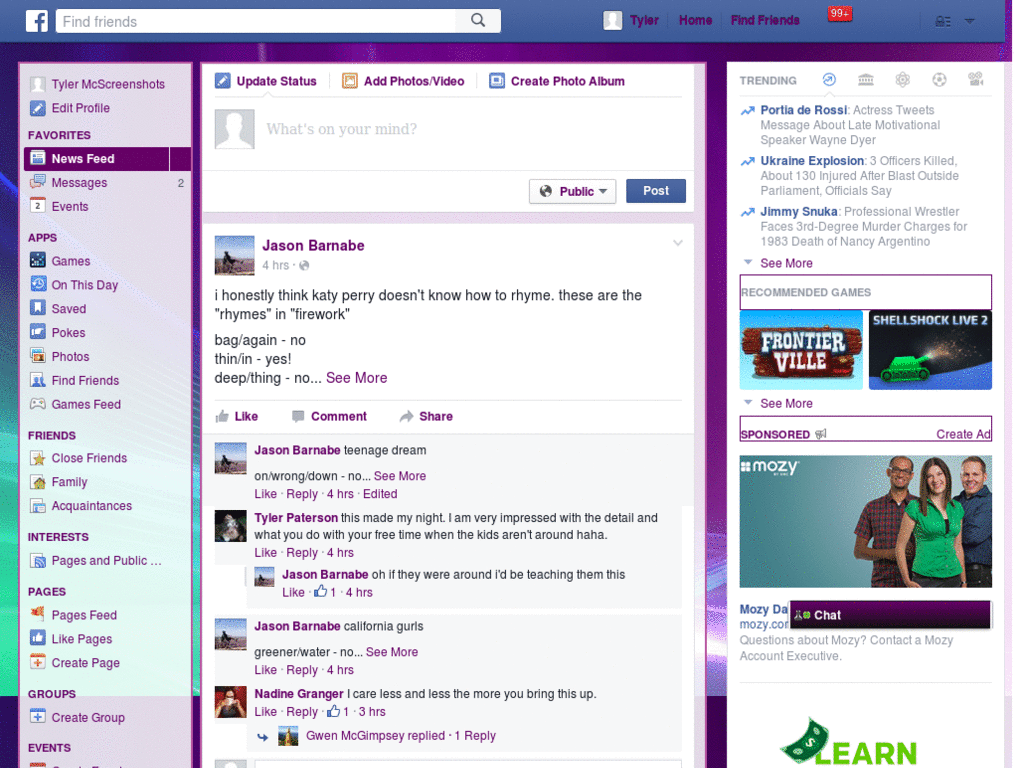Like Jason Barnabe's post
Viewport: 1024px width, 768px height.
tap(237, 417)
